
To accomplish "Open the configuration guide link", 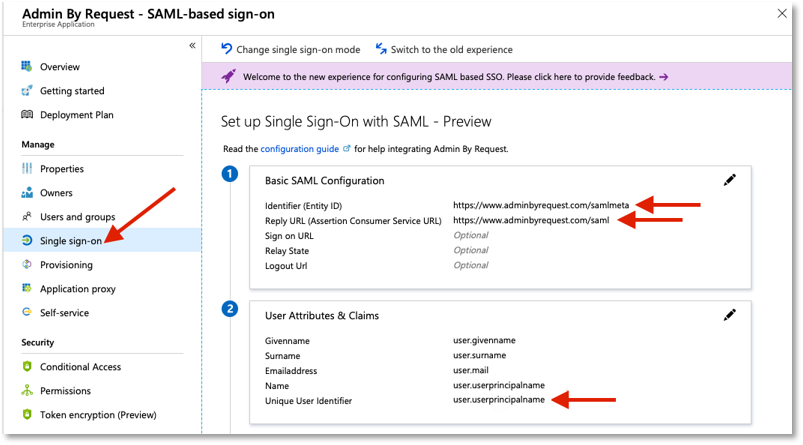I will pos(300,149).
